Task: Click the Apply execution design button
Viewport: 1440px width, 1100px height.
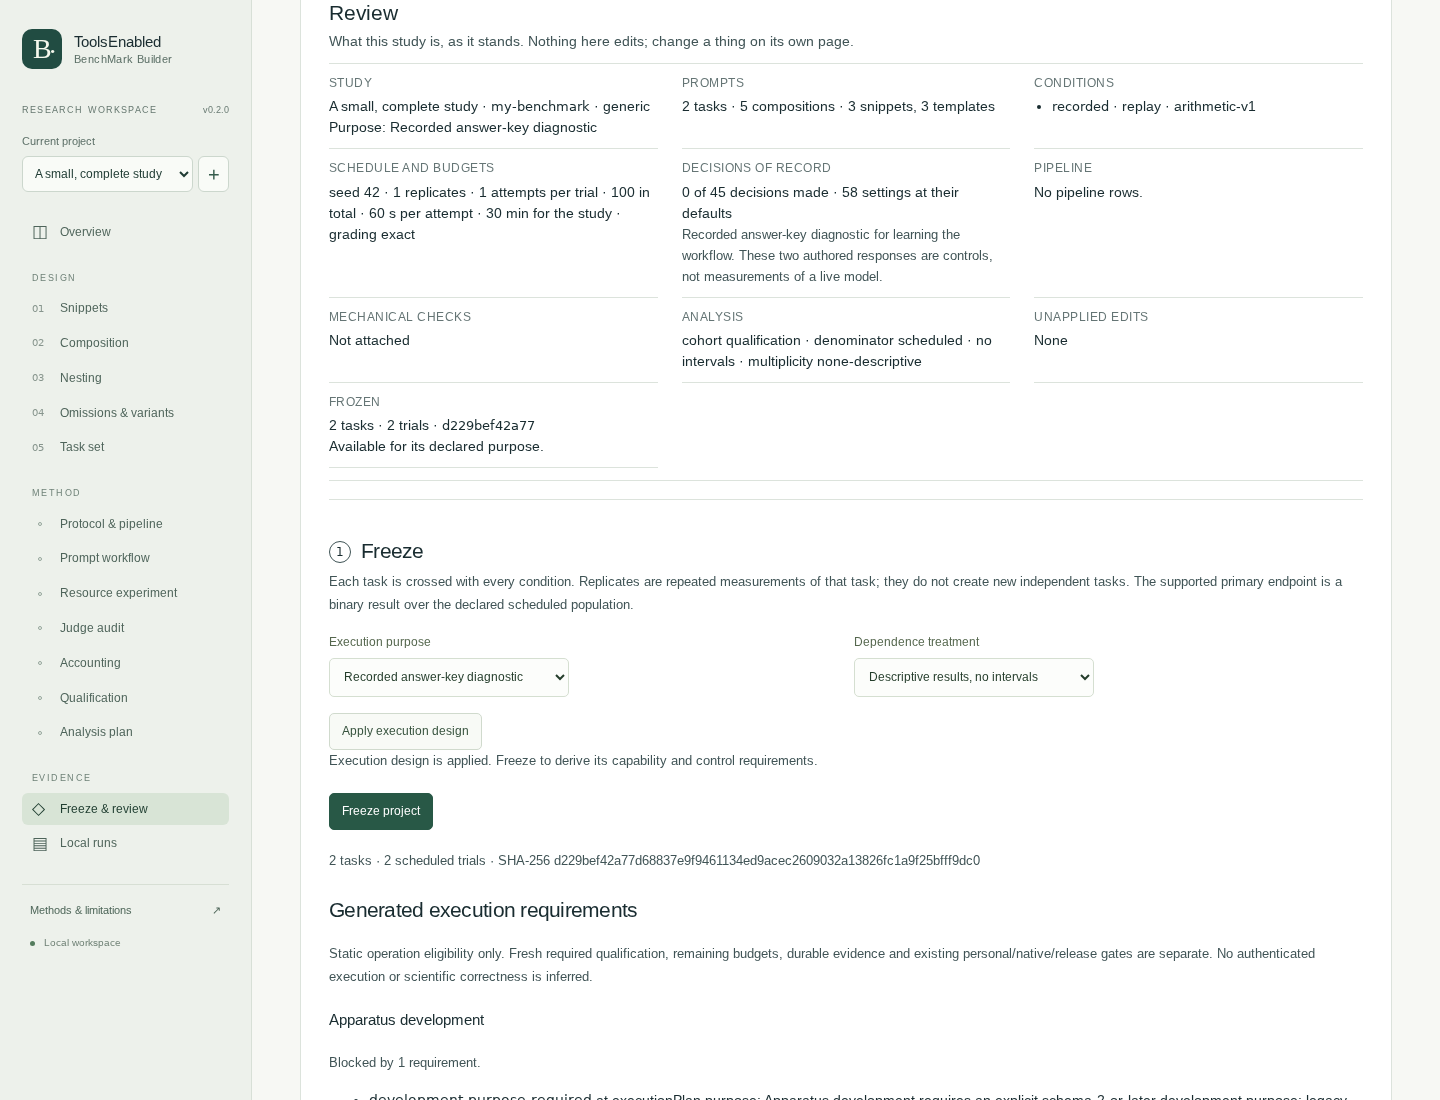Action: 405,731
